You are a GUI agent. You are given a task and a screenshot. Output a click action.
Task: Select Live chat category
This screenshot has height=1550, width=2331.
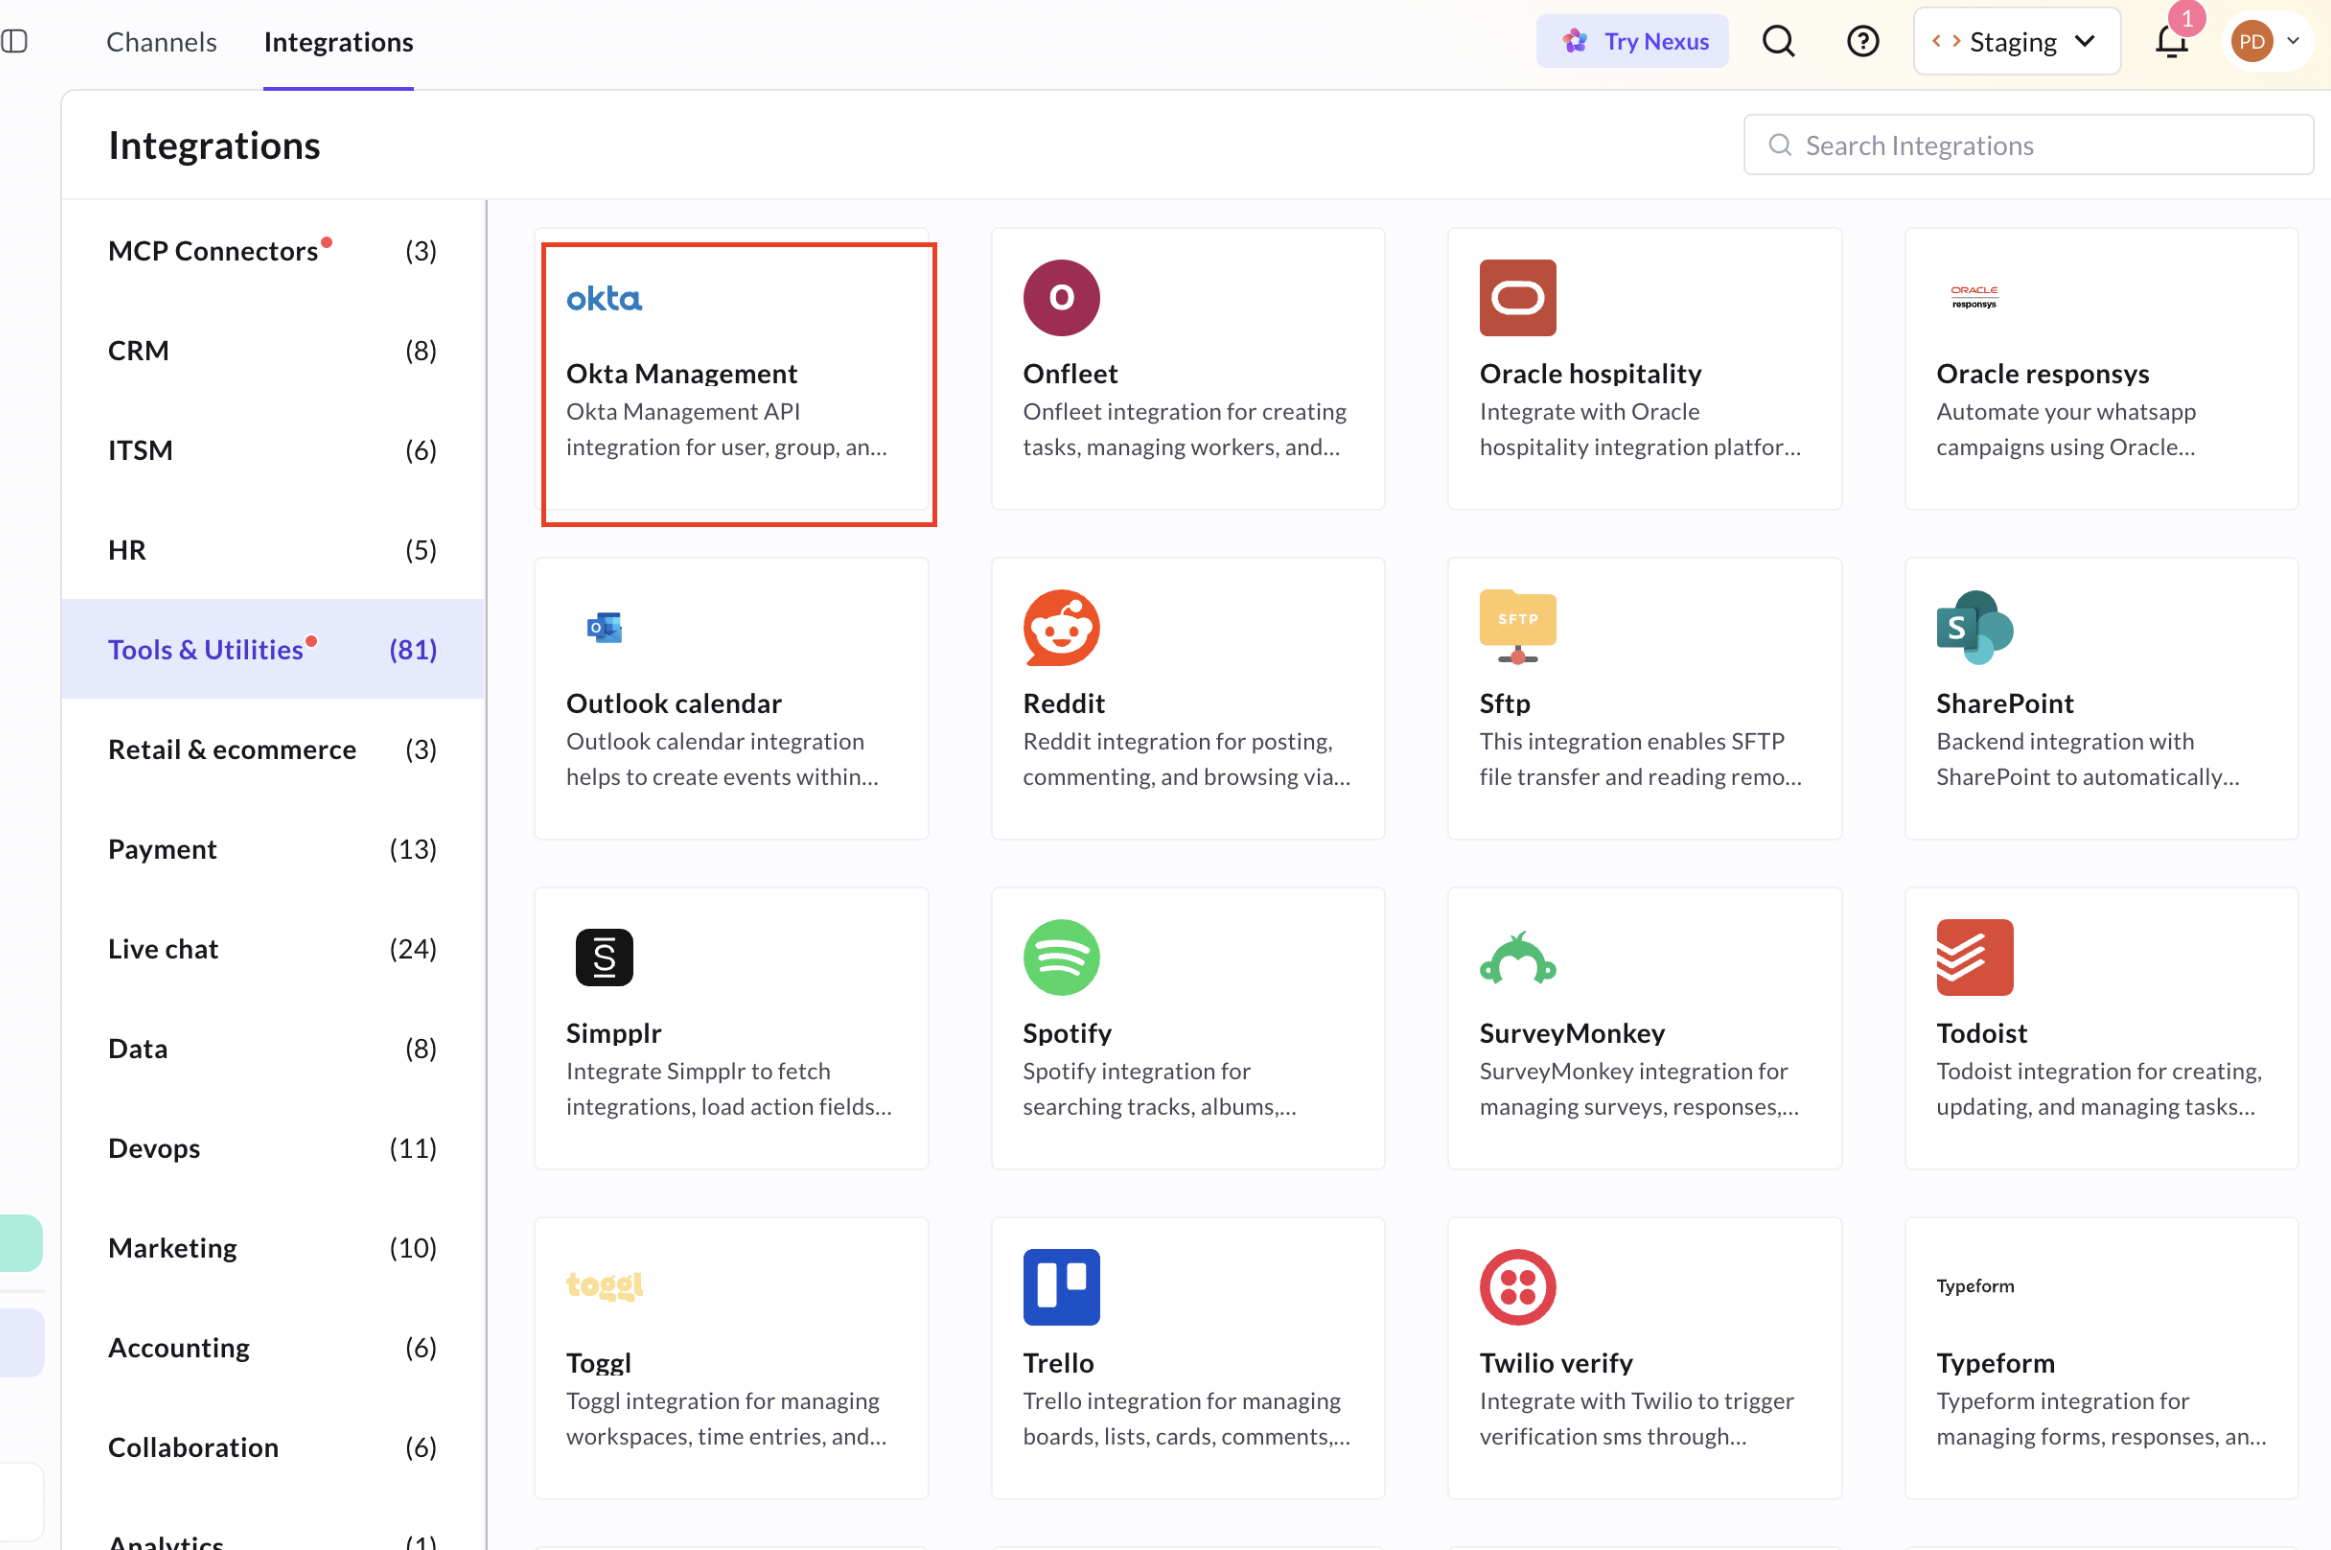(273, 949)
